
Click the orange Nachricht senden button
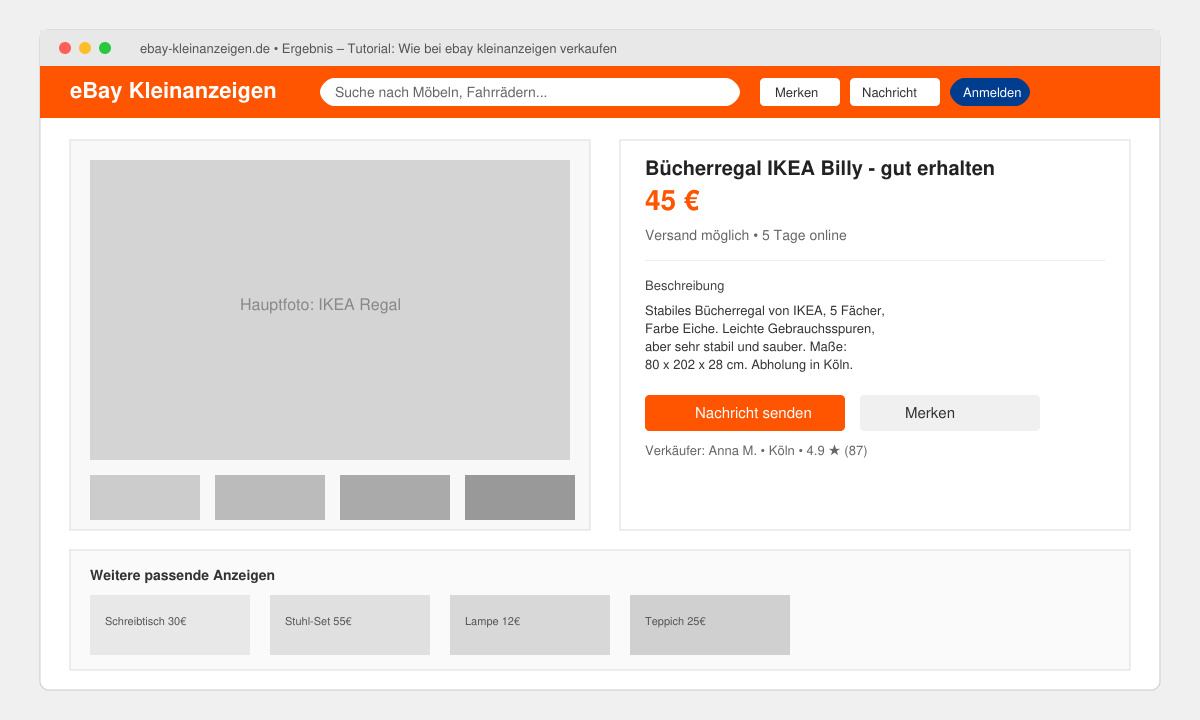(x=745, y=413)
